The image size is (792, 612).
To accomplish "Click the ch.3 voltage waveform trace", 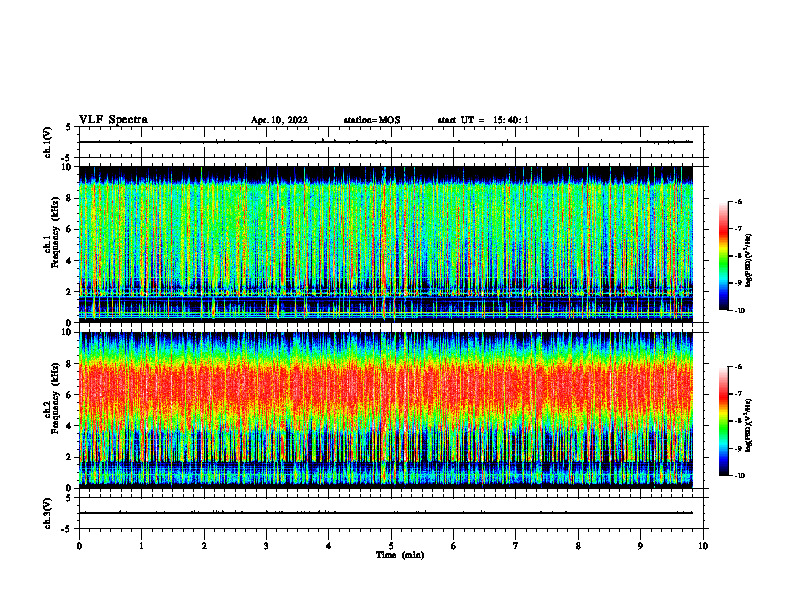I will click(x=386, y=513).
